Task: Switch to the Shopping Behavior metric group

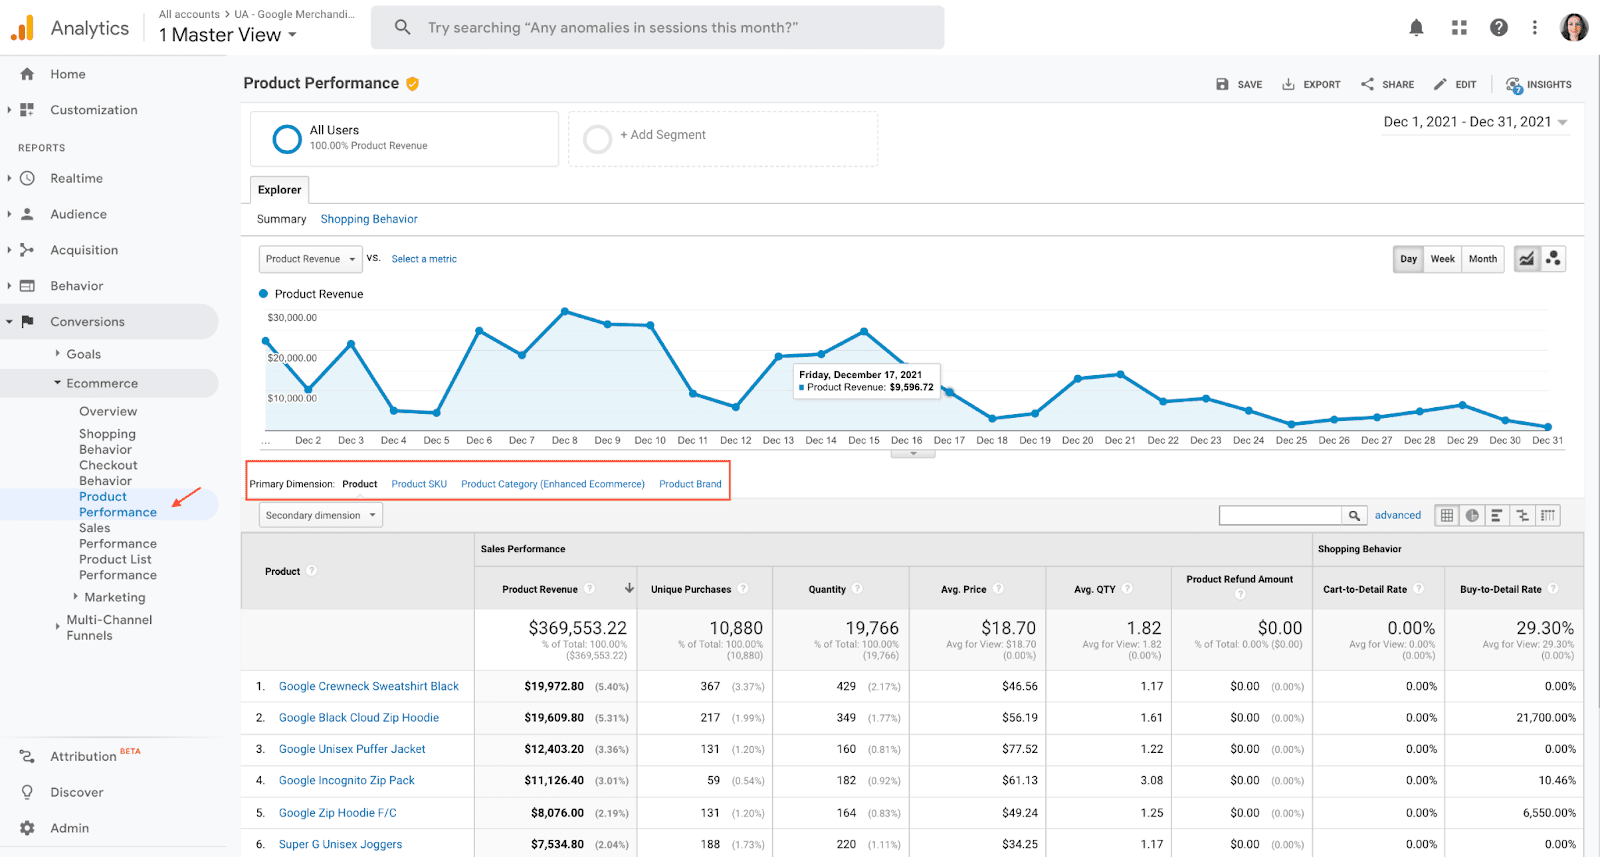Action: point(369,219)
